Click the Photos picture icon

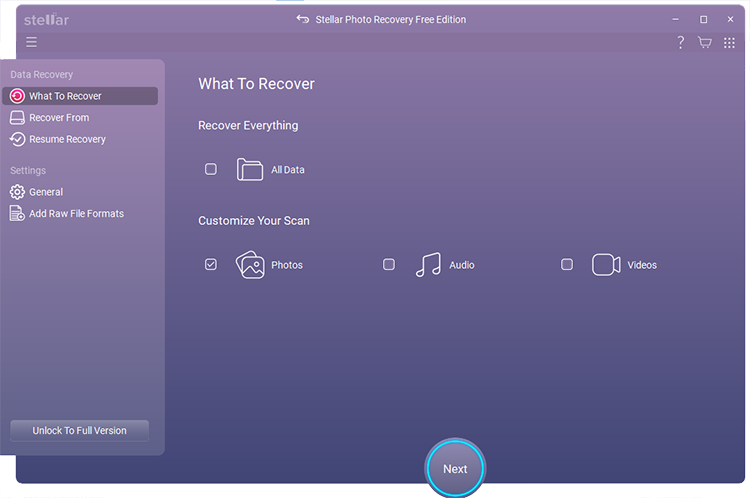(x=250, y=265)
